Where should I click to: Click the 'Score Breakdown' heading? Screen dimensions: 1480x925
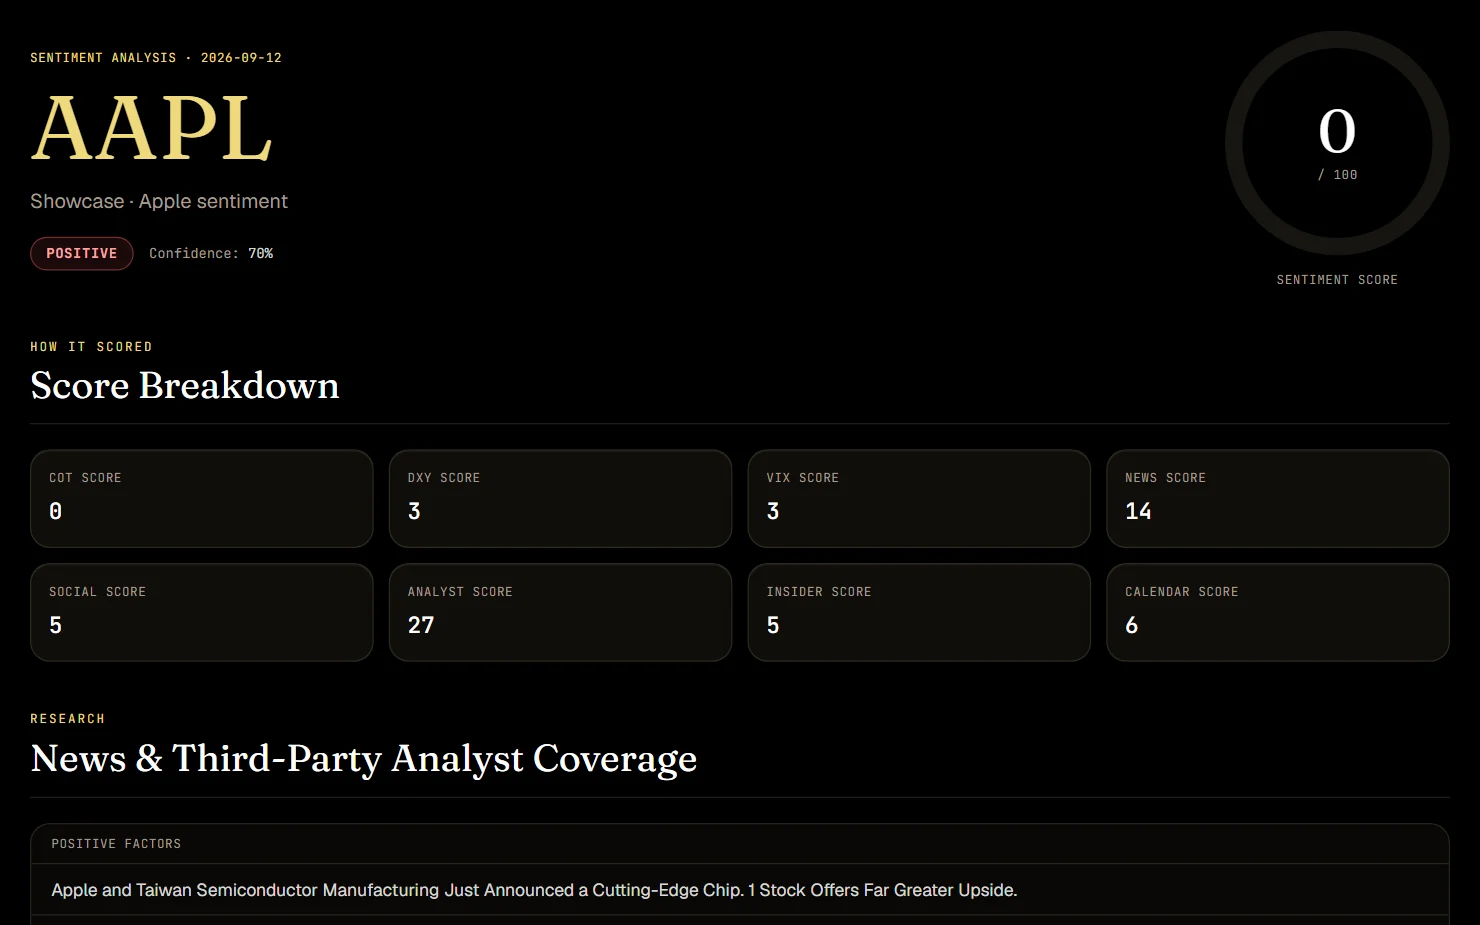tap(185, 386)
